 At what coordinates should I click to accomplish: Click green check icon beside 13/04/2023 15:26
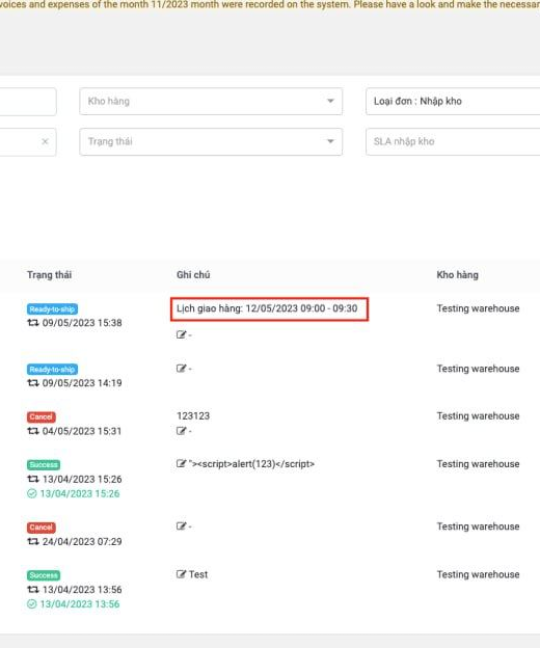(32, 493)
